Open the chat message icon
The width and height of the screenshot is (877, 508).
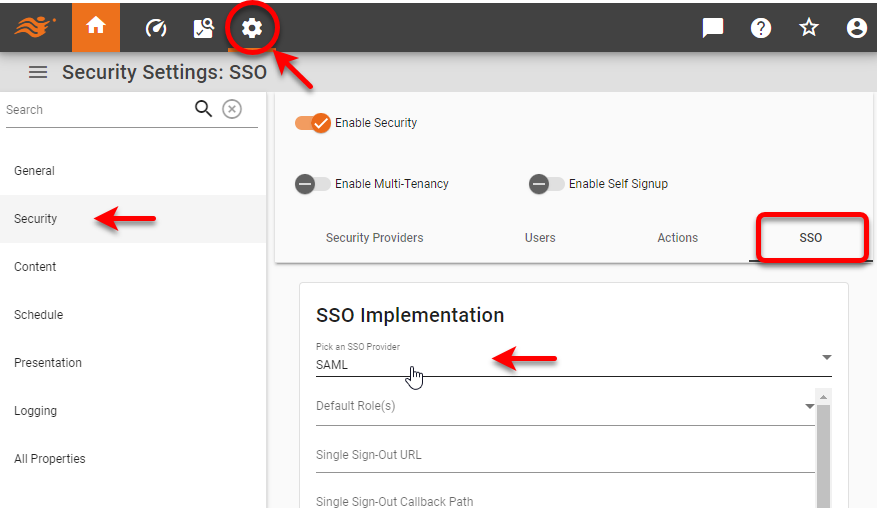[713, 28]
